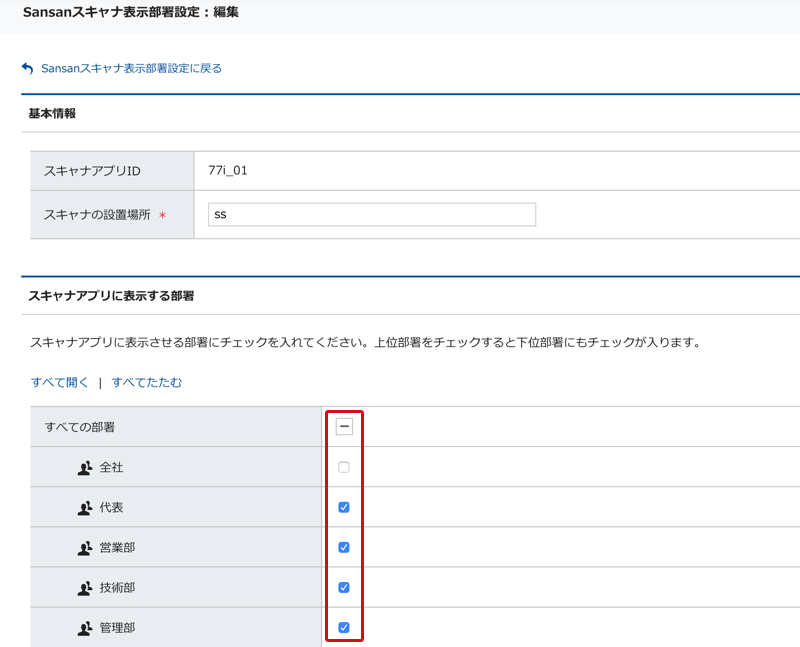Click the 全社 department icon
This screenshot has width=800, height=647.
pos(85,468)
